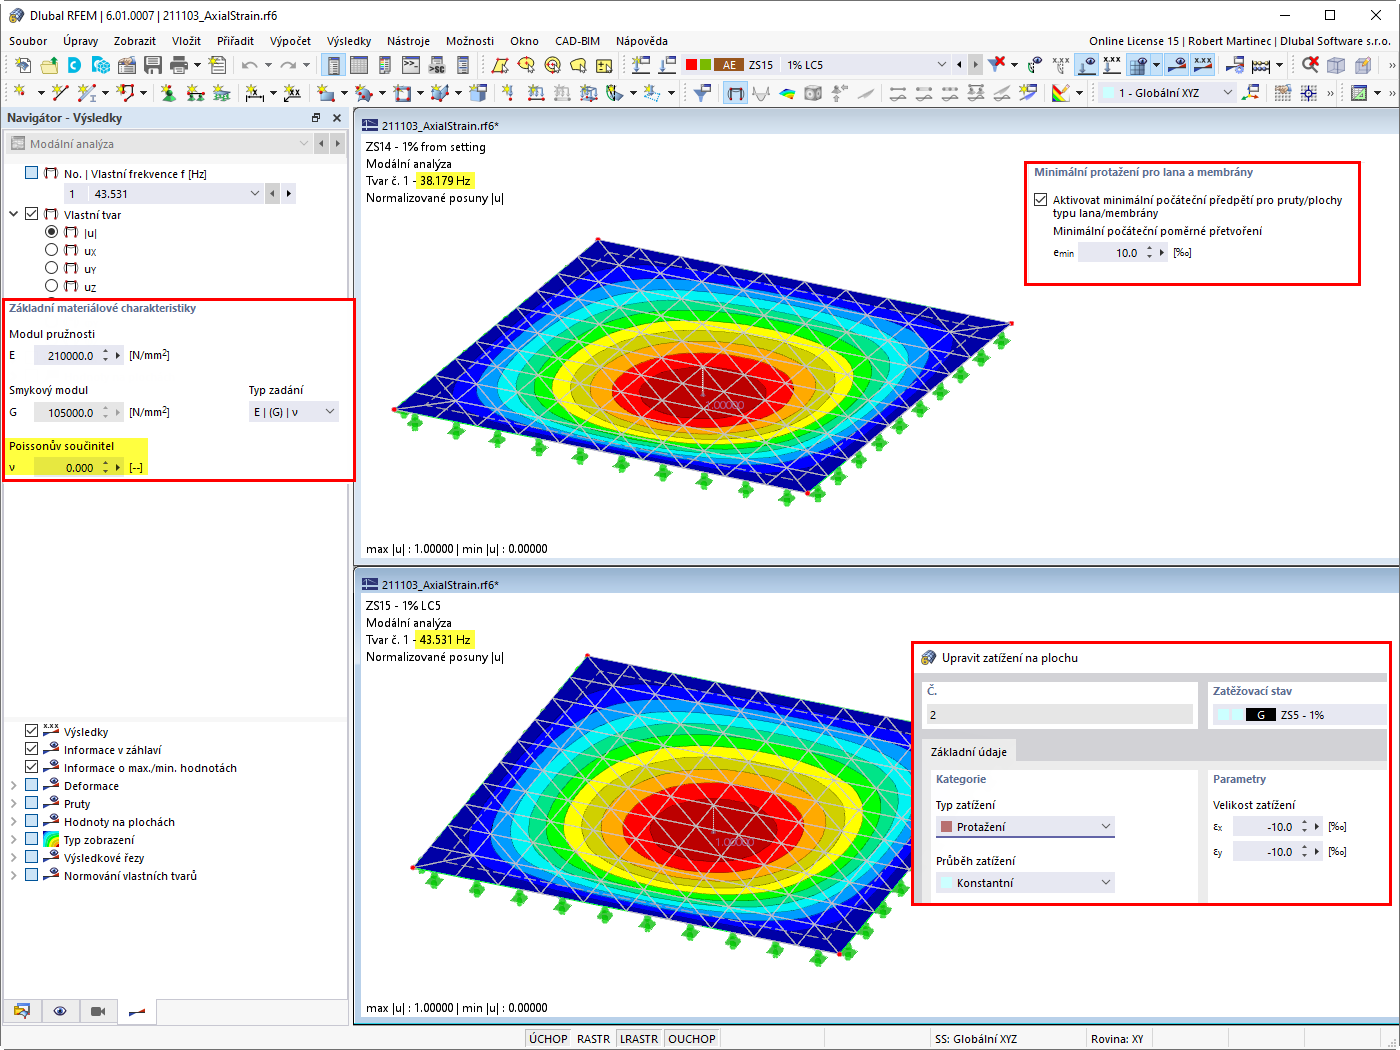Open the Nápověda menu

coord(642,41)
